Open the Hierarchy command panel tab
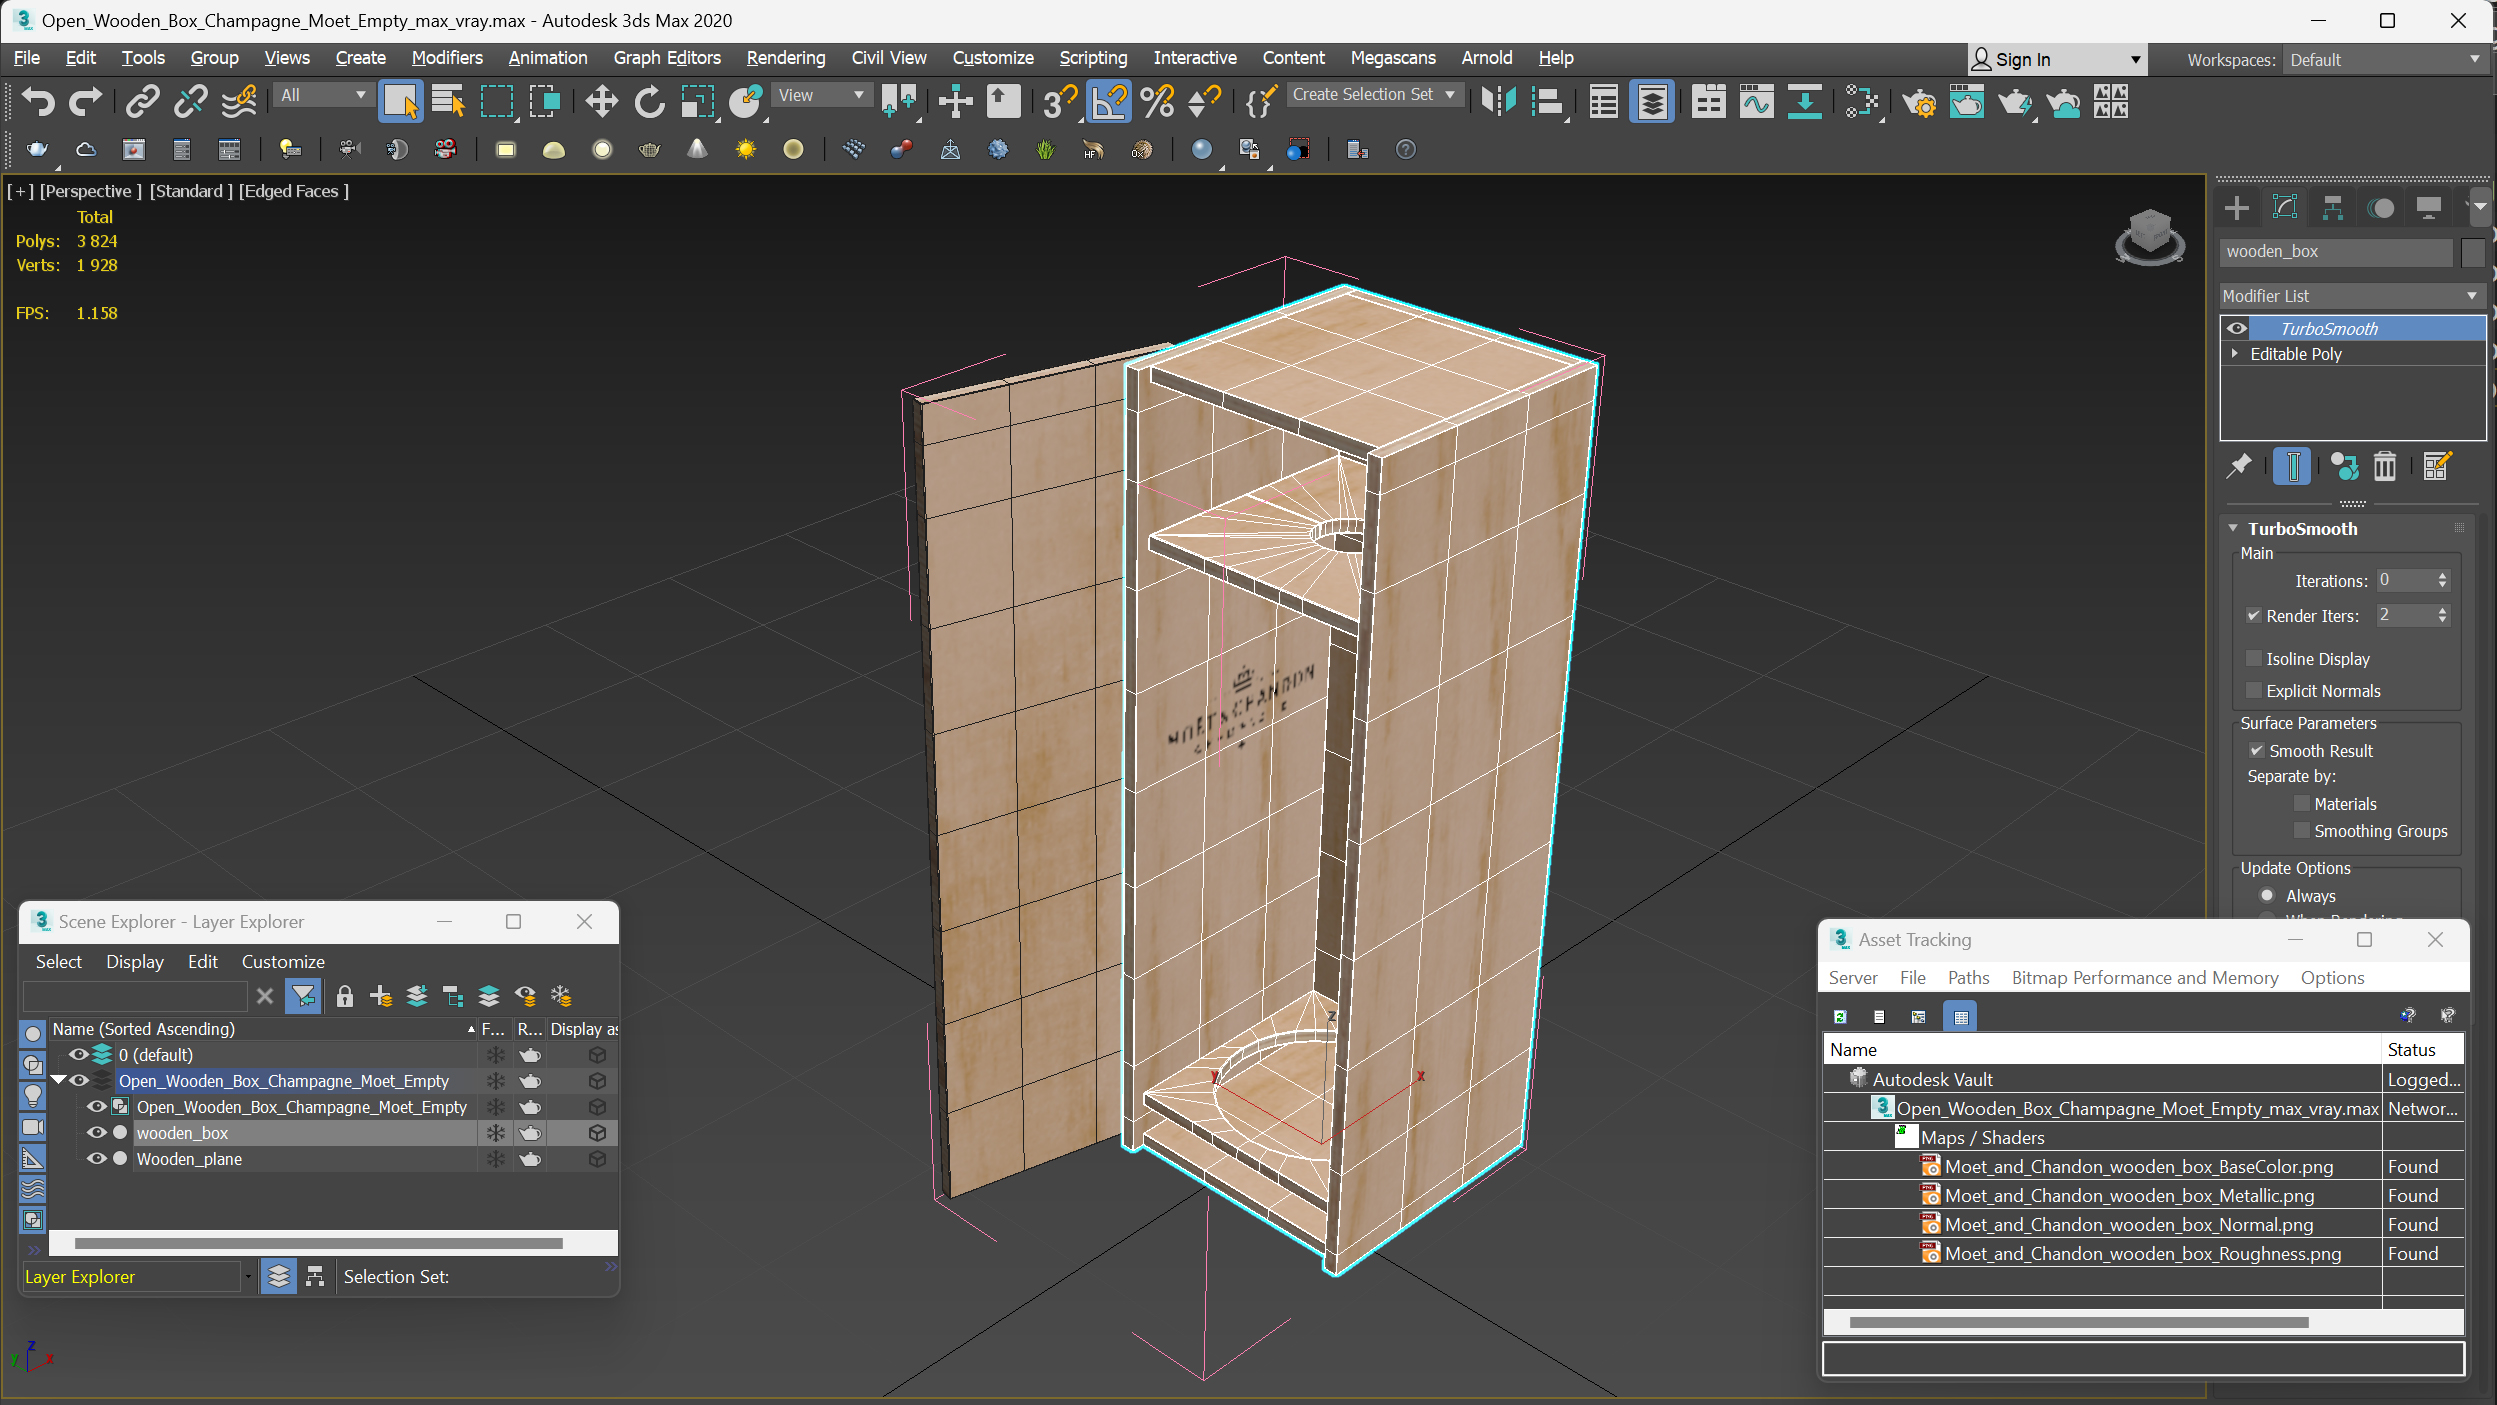2497x1405 pixels. pos(2333,208)
